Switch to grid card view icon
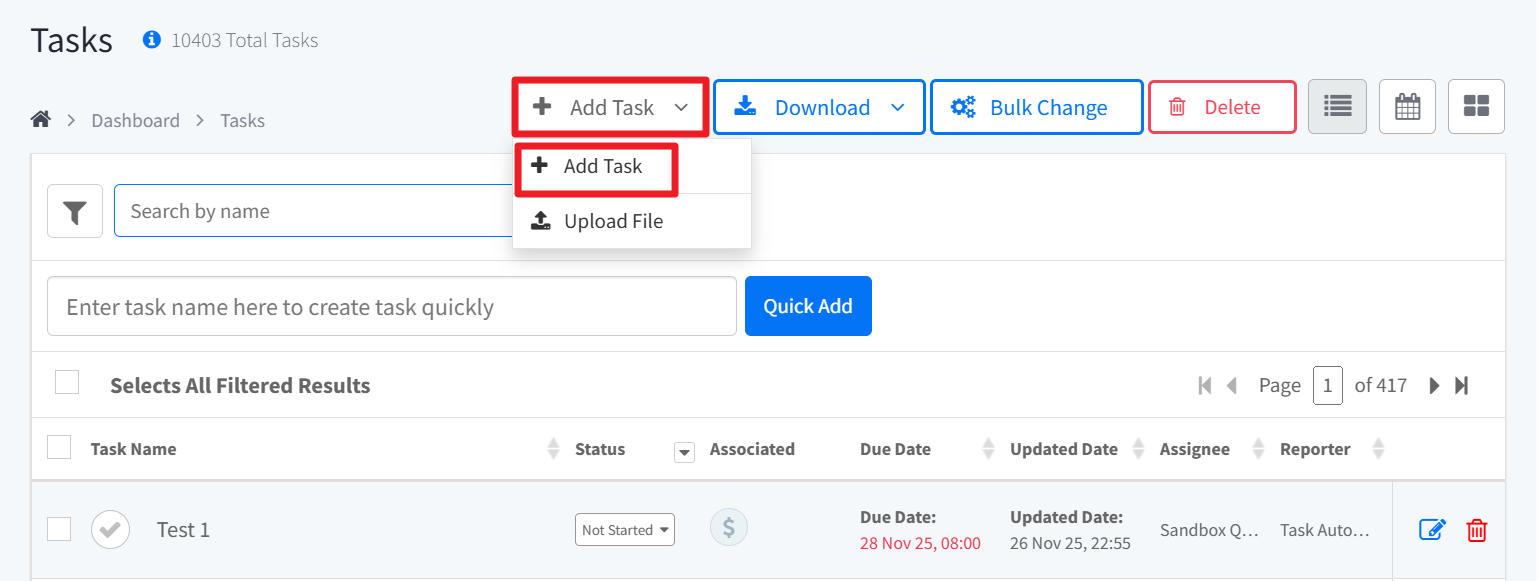Image resolution: width=1538 pixels, height=581 pixels. [x=1476, y=106]
